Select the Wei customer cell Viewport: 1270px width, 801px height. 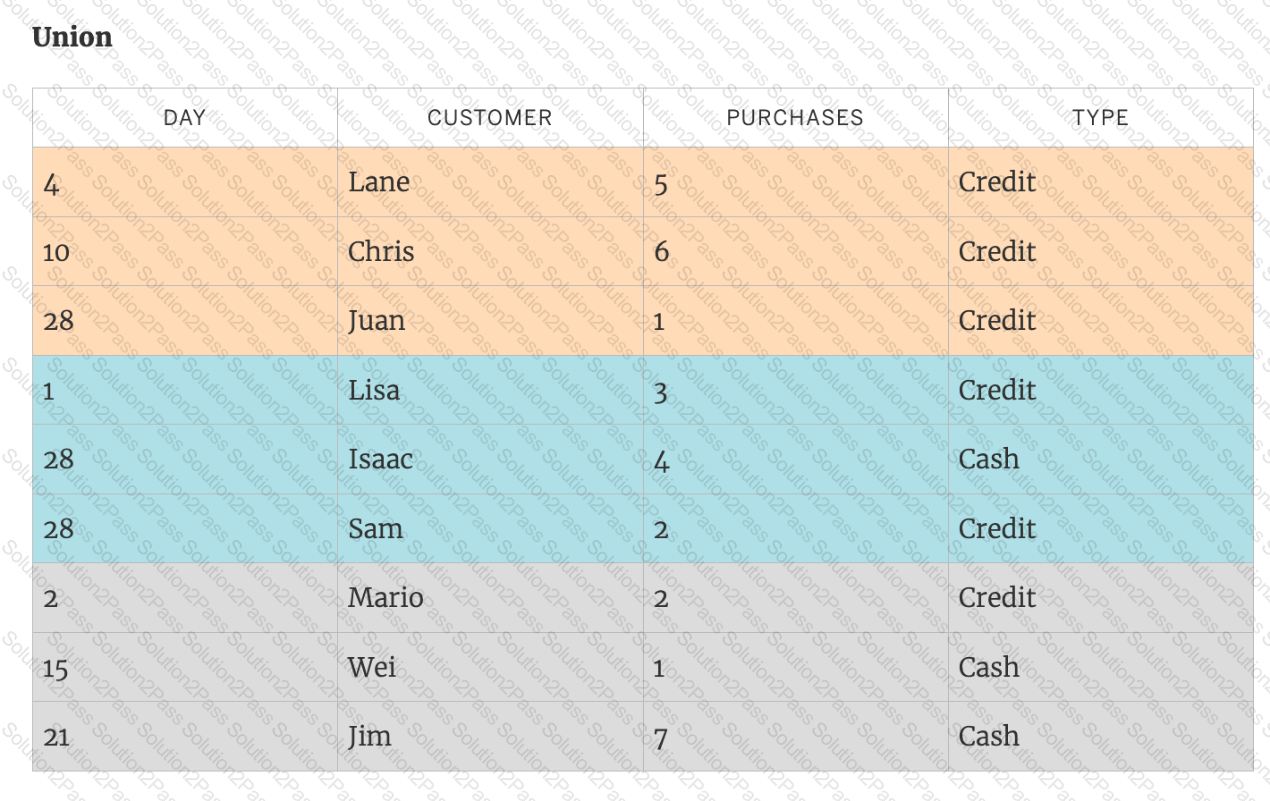[x=372, y=667]
